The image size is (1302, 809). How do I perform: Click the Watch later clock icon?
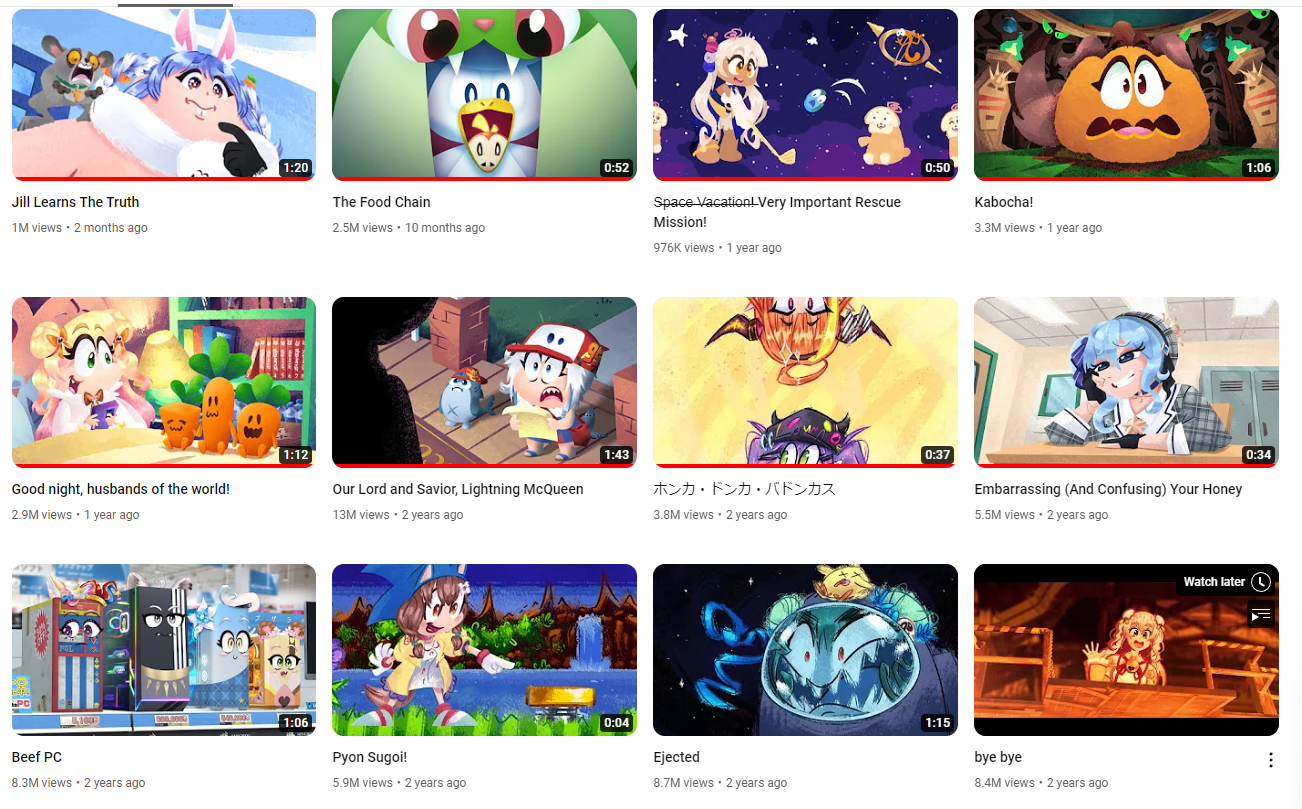pyautogui.click(x=1261, y=582)
